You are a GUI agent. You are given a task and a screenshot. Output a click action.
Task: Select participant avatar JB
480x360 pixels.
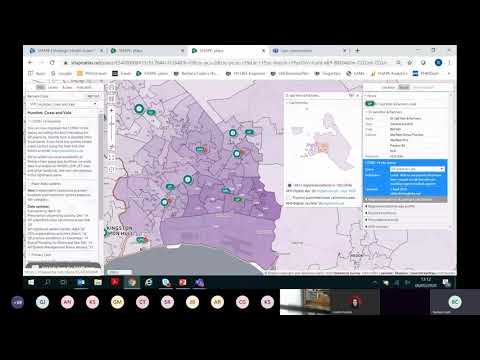192,302
